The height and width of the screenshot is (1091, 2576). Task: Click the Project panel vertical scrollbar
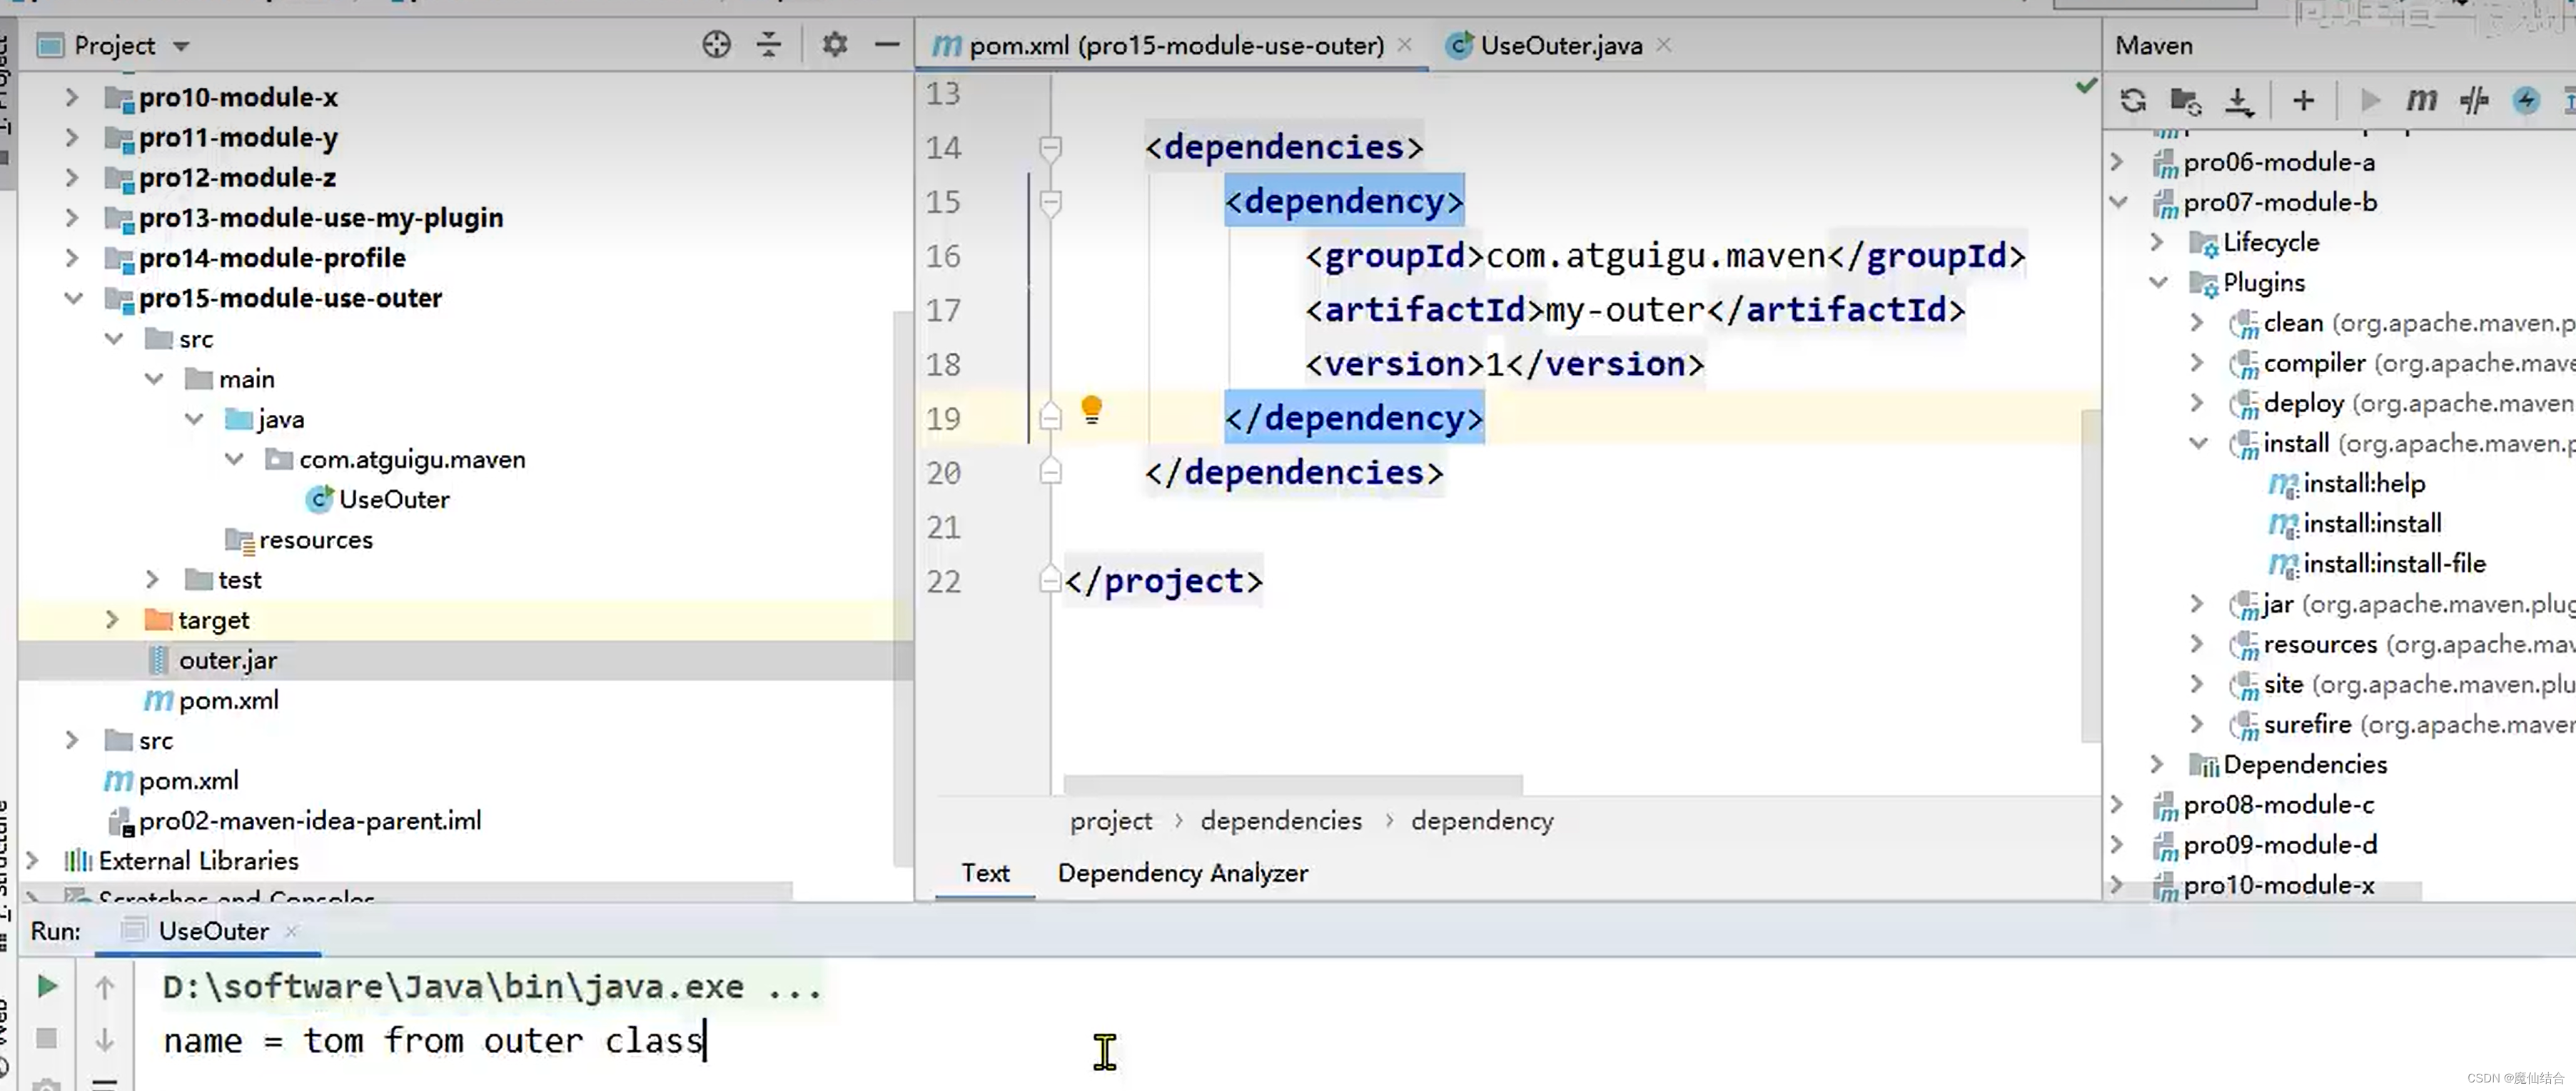[x=902, y=590]
